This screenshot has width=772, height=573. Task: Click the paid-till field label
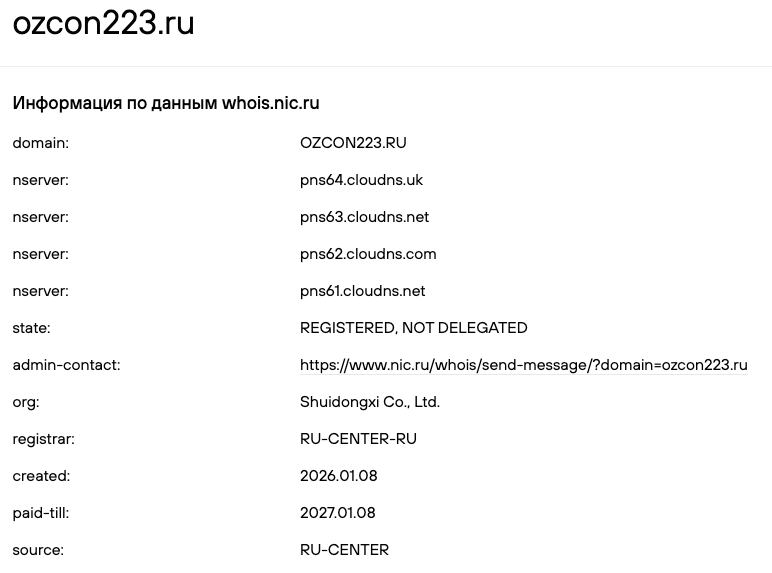[41, 513]
